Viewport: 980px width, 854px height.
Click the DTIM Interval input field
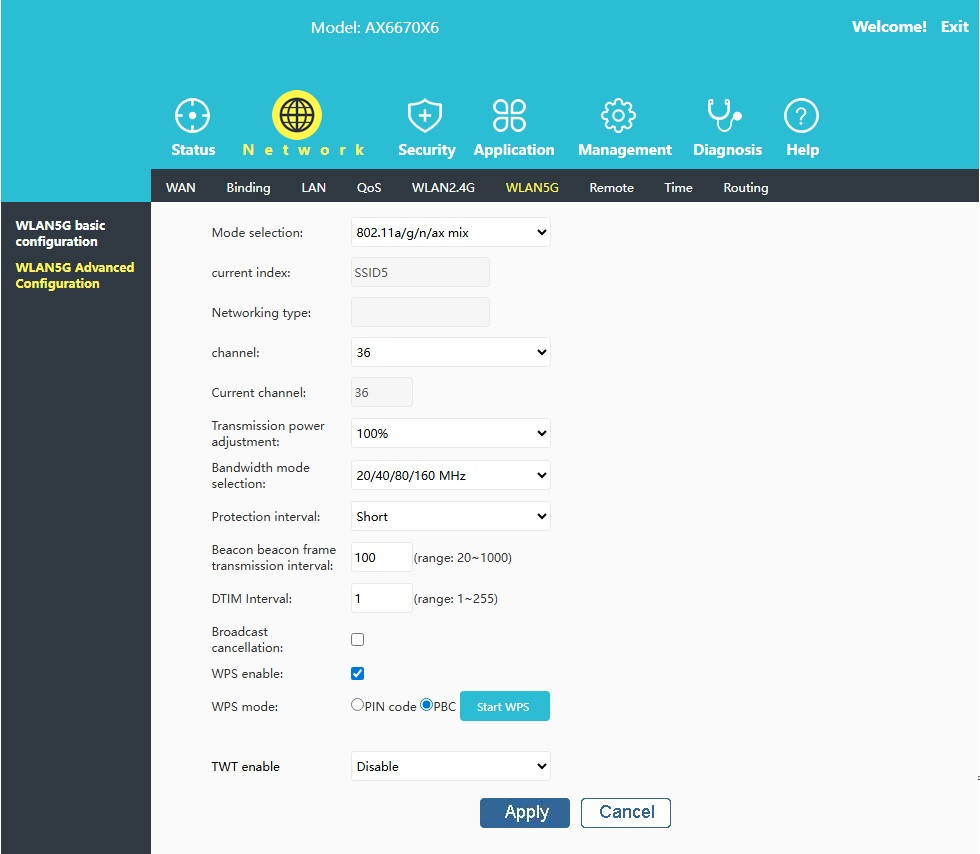(x=381, y=599)
